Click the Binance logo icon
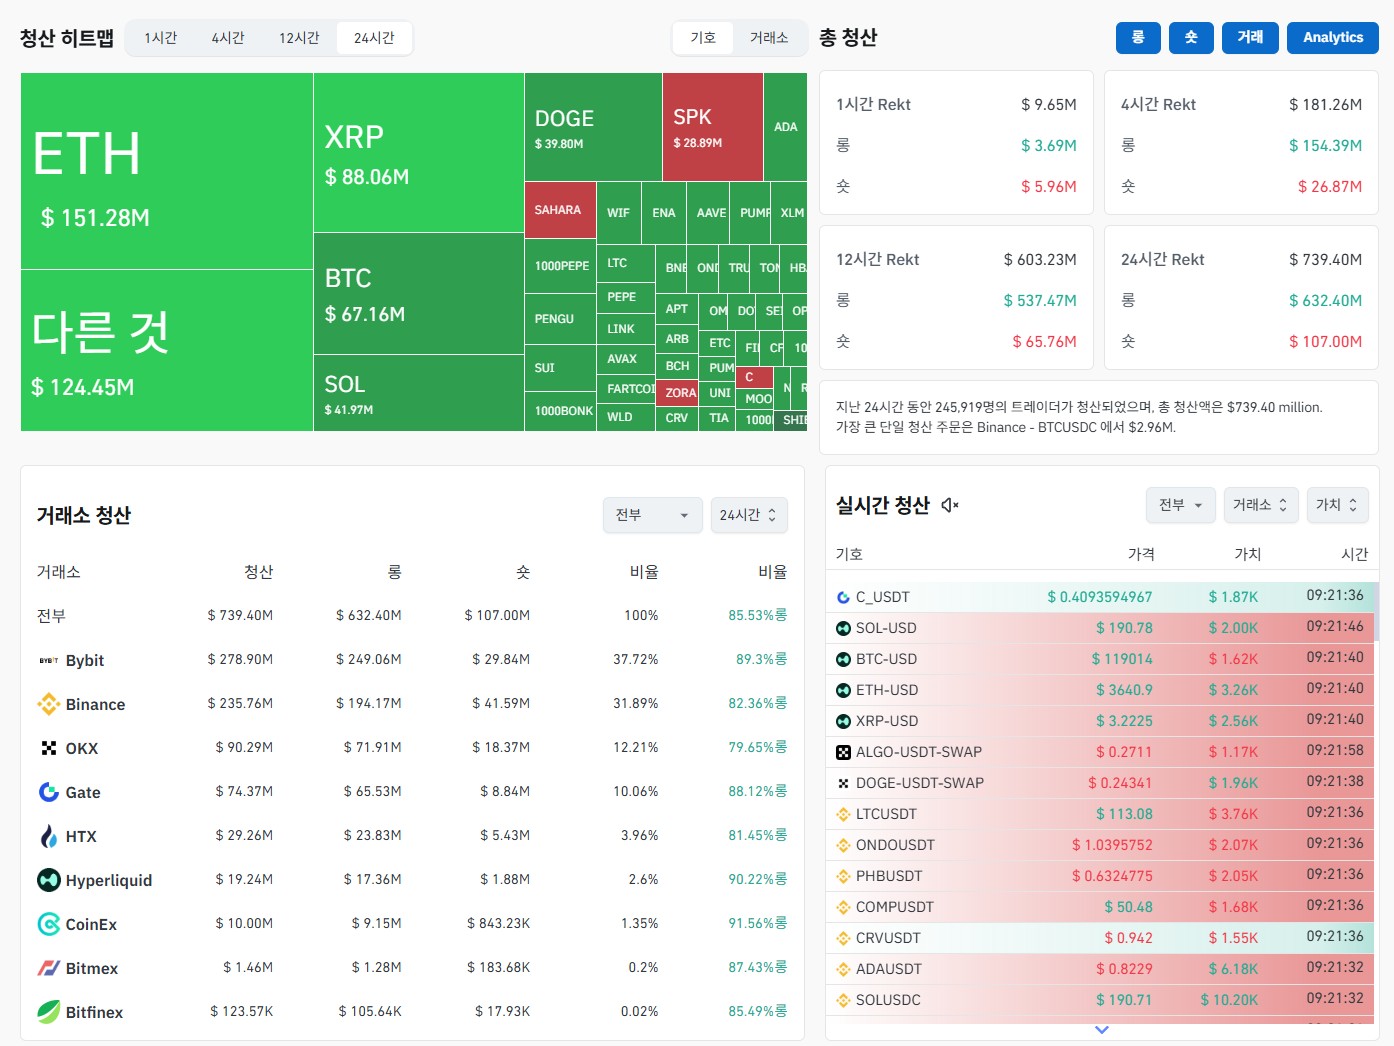1394x1046 pixels. (48, 704)
